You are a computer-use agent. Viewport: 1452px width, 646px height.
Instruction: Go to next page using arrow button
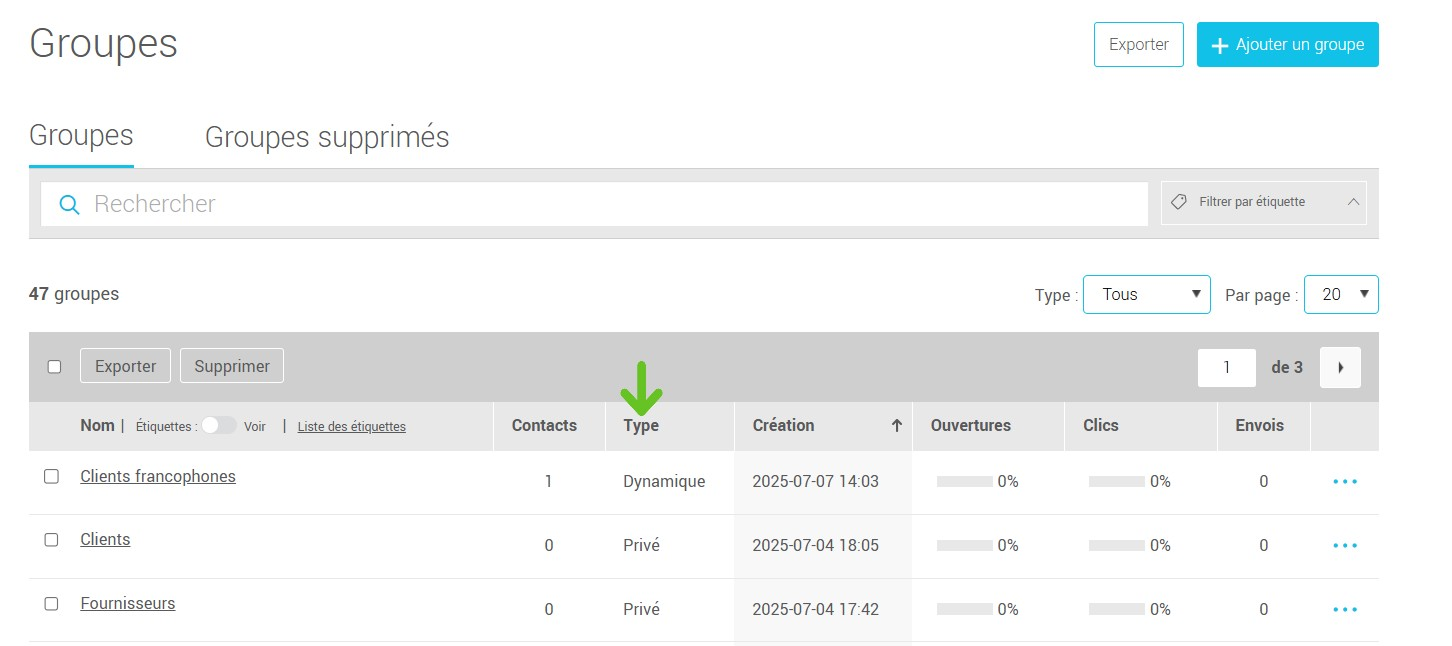click(1340, 367)
